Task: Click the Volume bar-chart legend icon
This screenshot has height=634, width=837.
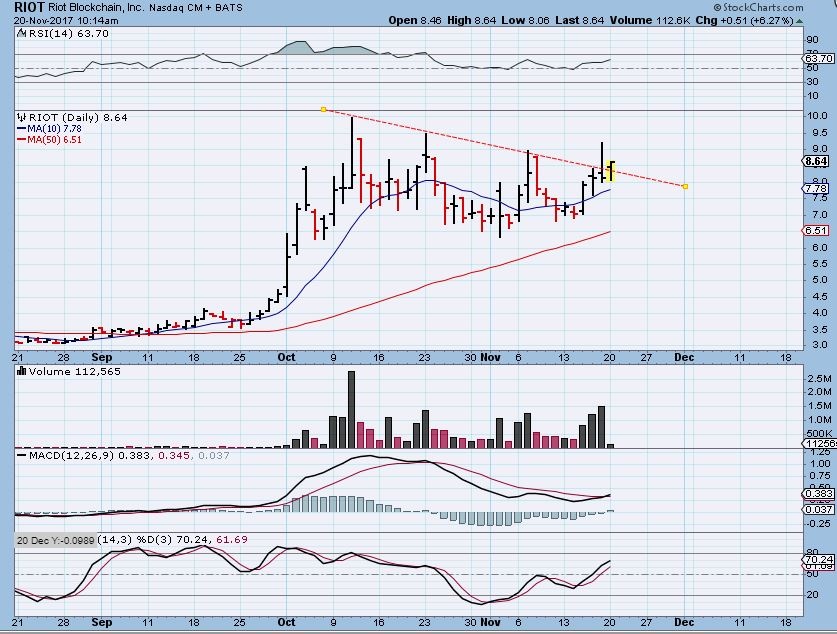Action: 22,373
